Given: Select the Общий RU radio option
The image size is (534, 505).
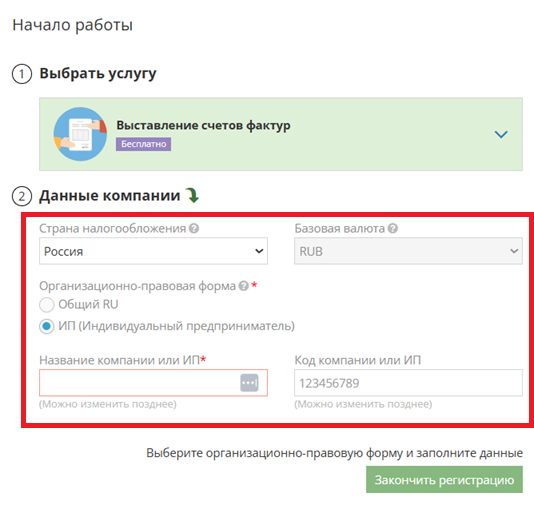Looking at the screenshot, I should click(x=47, y=305).
